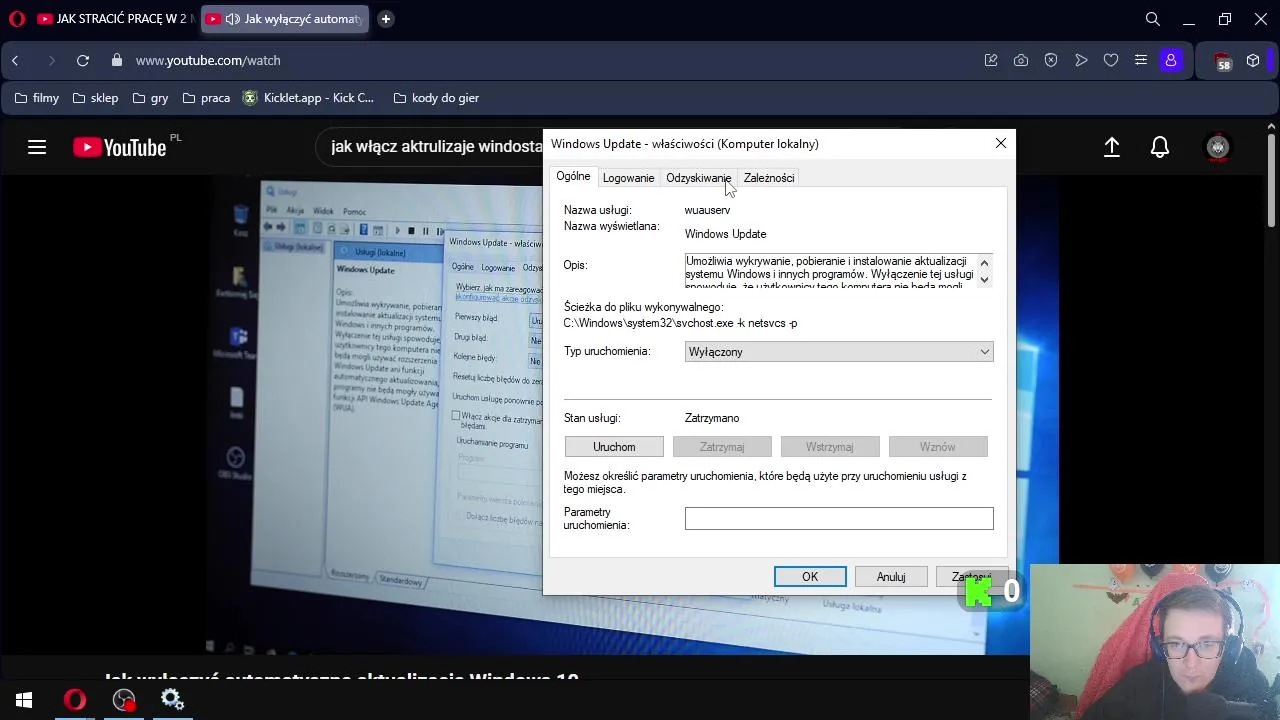This screenshot has height=720, width=1280.
Task: Open the Settings gear taskbar icon
Action: tap(172, 700)
